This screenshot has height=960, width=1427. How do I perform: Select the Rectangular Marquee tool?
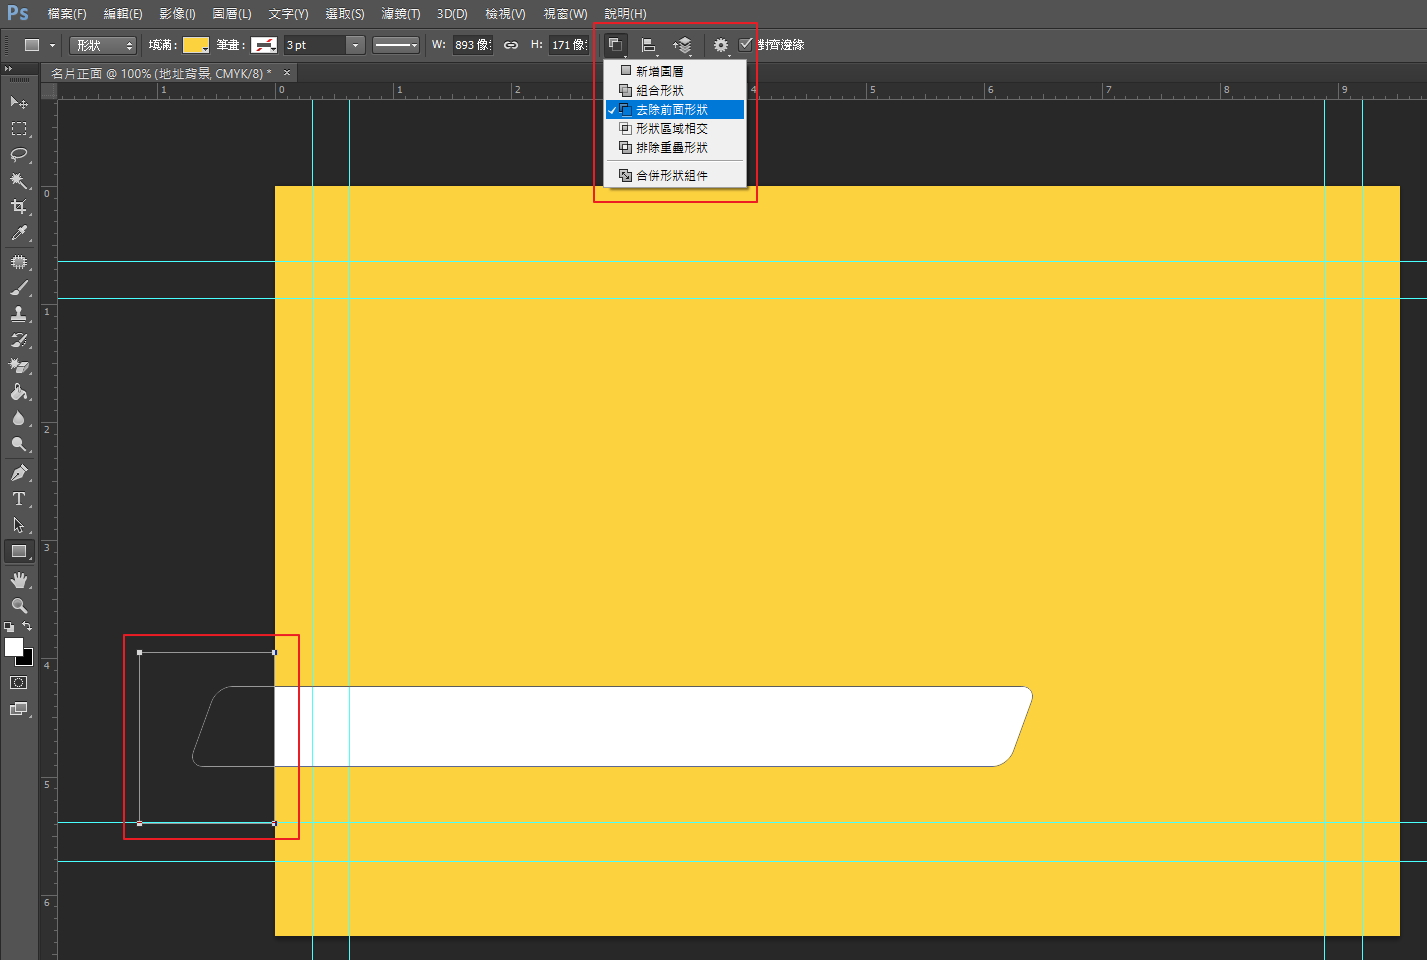click(19, 129)
